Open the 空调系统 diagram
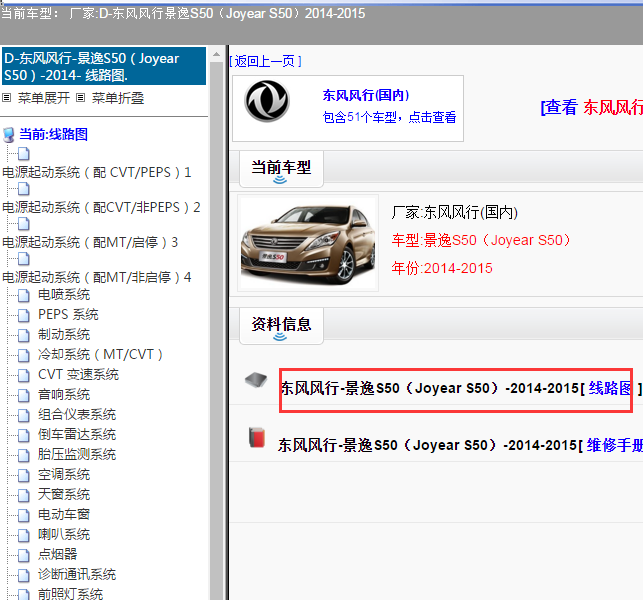 [64, 475]
